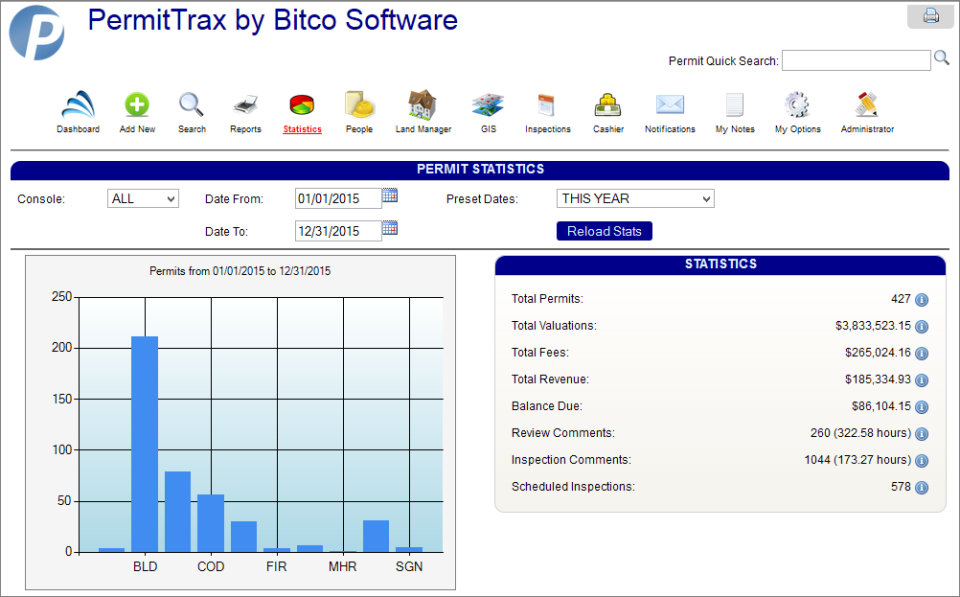
Task: Click in the Permit Quick Search field
Action: 856,61
